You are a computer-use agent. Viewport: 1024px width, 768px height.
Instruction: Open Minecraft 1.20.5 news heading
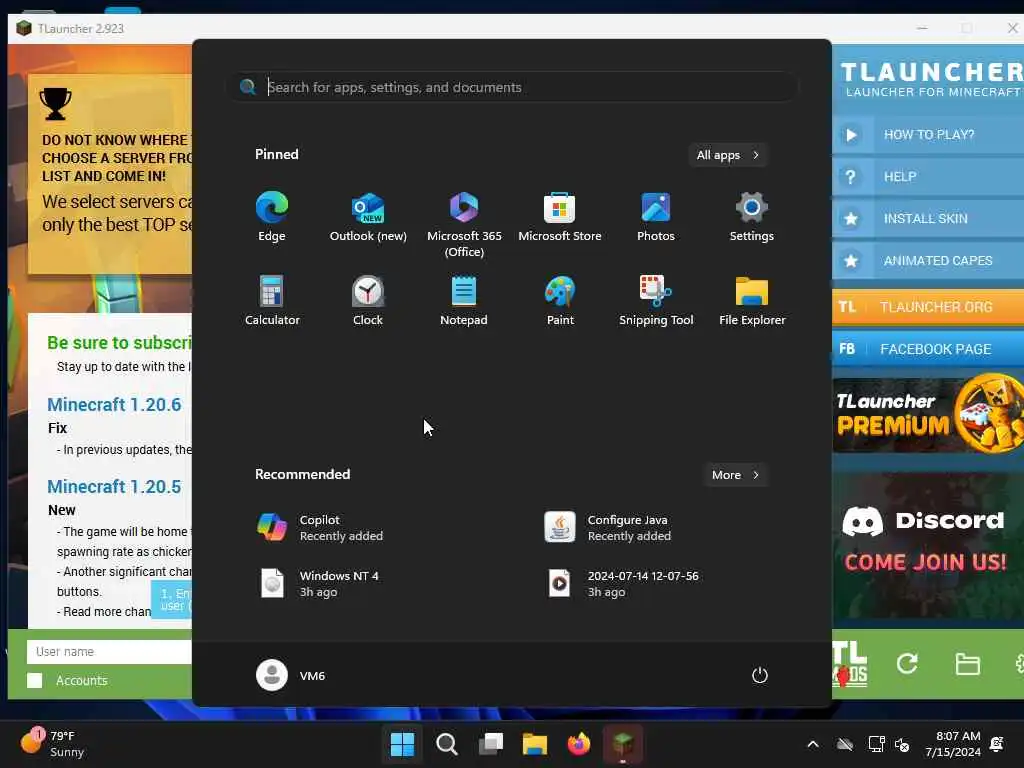(x=114, y=487)
